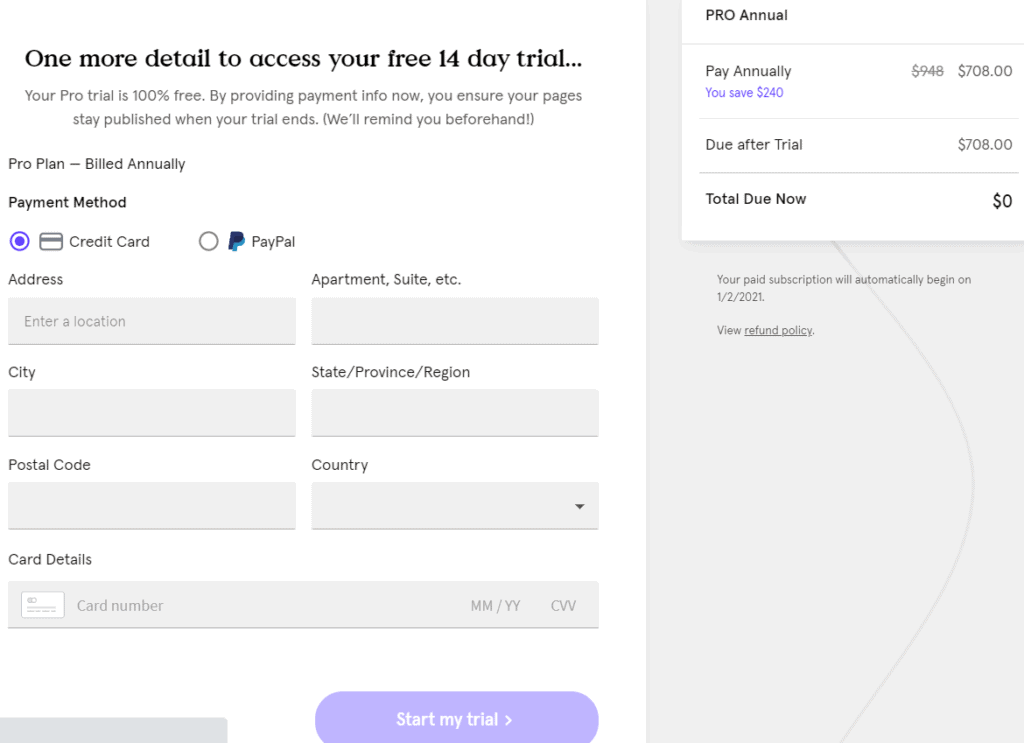Click the Country dropdown arrow
This screenshot has height=743, width=1024.
pyautogui.click(x=579, y=507)
